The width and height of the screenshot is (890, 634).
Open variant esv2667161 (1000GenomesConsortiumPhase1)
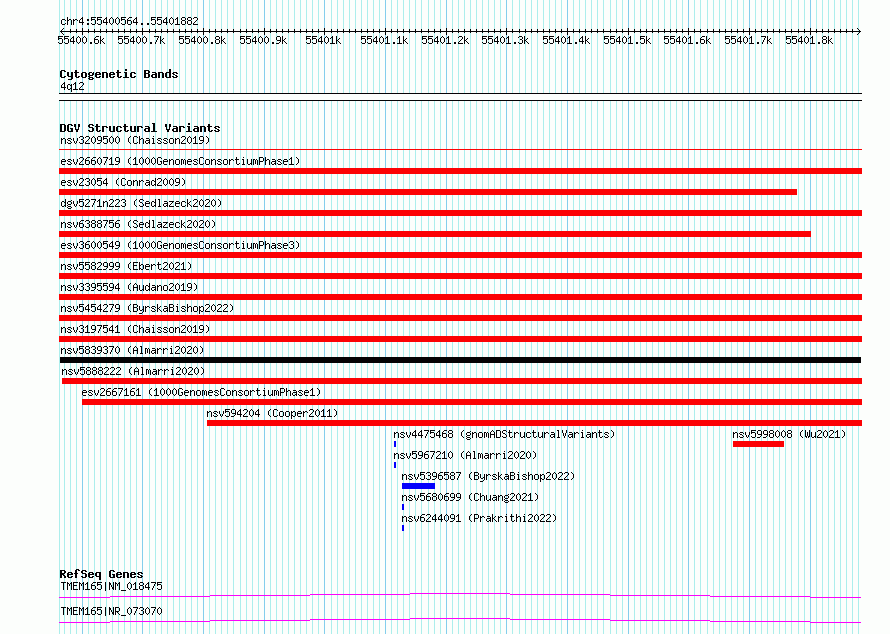coord(201,392)
